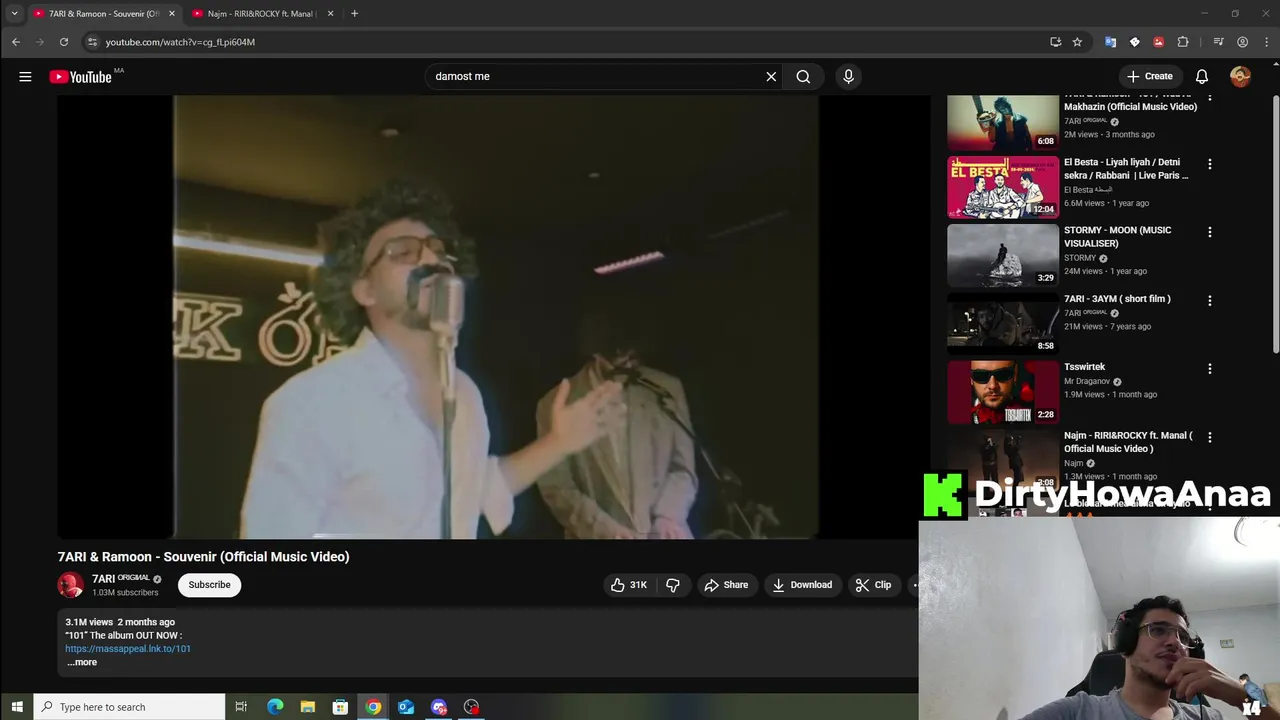Image resolution: width=1280 pixels, height=720 pixels.
Task: Open the Mr Draganov channel name
Action: pyautogui.click(x=1087, y=381)
